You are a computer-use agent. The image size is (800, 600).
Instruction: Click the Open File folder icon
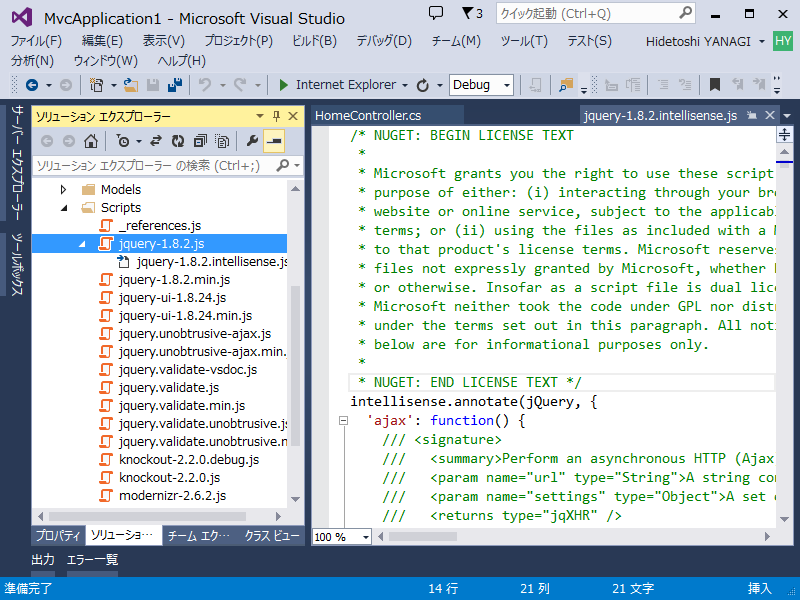(131, 85)
